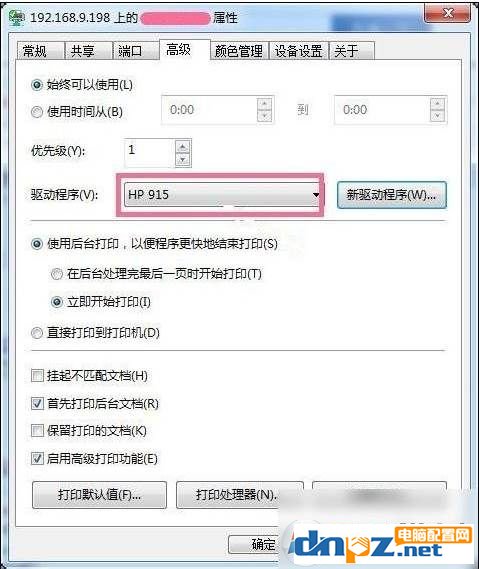Close the printer properties dialog
This screenshot has width=479, height=569.
pyautogui.click(x=449, y=13)
